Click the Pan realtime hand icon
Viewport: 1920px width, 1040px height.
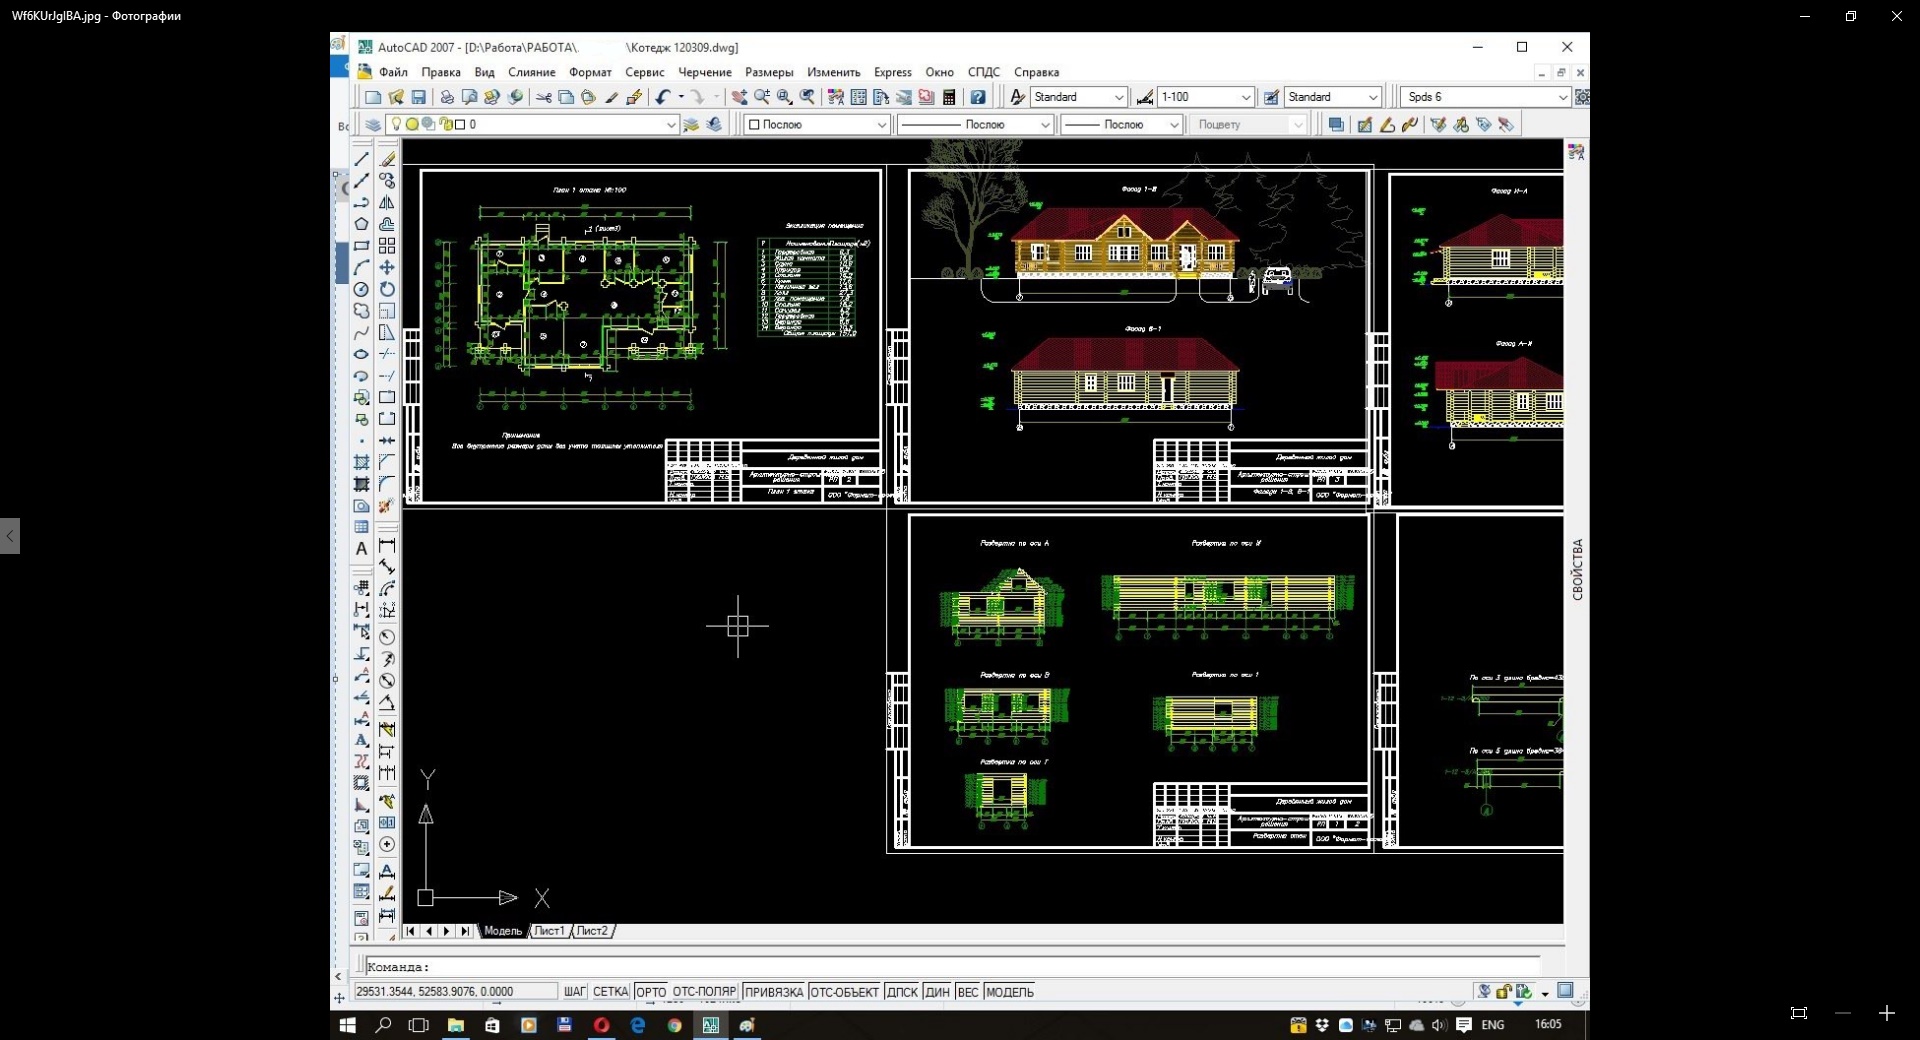coord(739,97)
